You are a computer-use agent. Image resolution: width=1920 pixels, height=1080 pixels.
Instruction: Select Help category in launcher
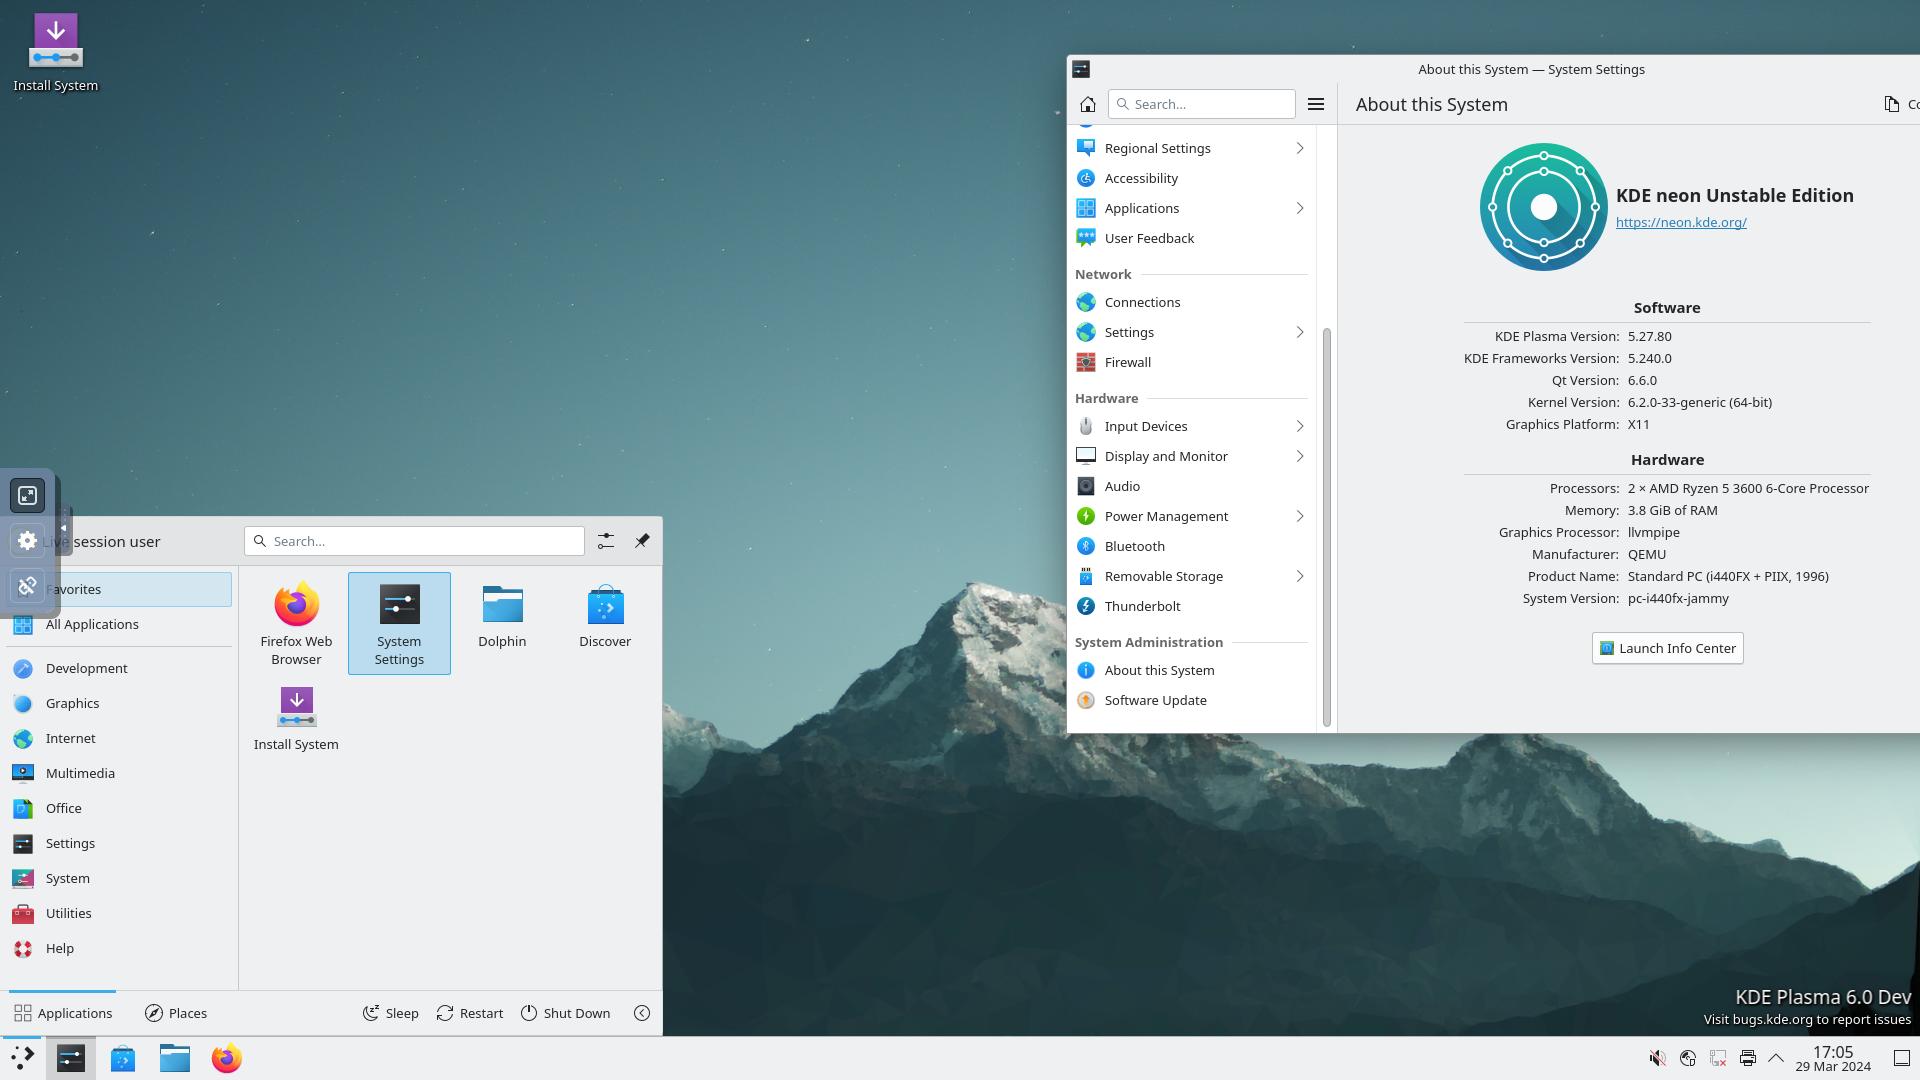click(120, 948)
